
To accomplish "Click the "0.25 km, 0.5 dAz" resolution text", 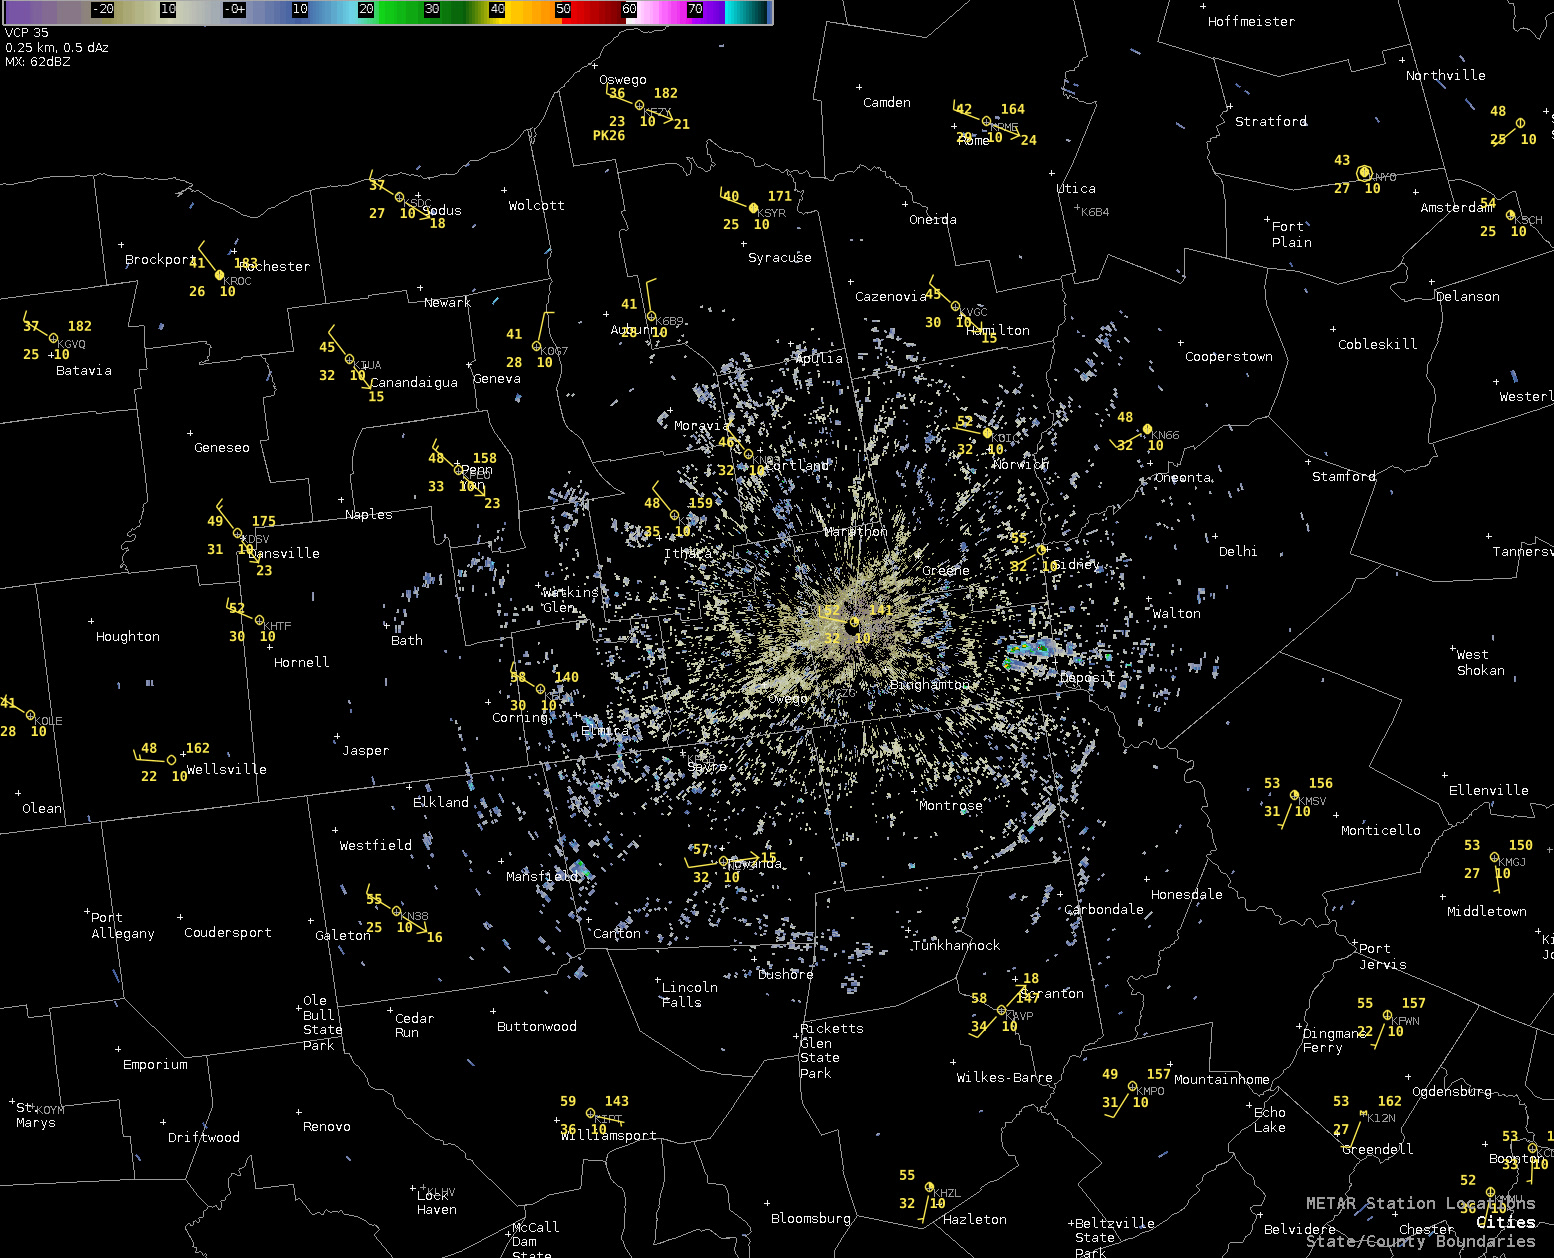I will click(x=57, y=47).
